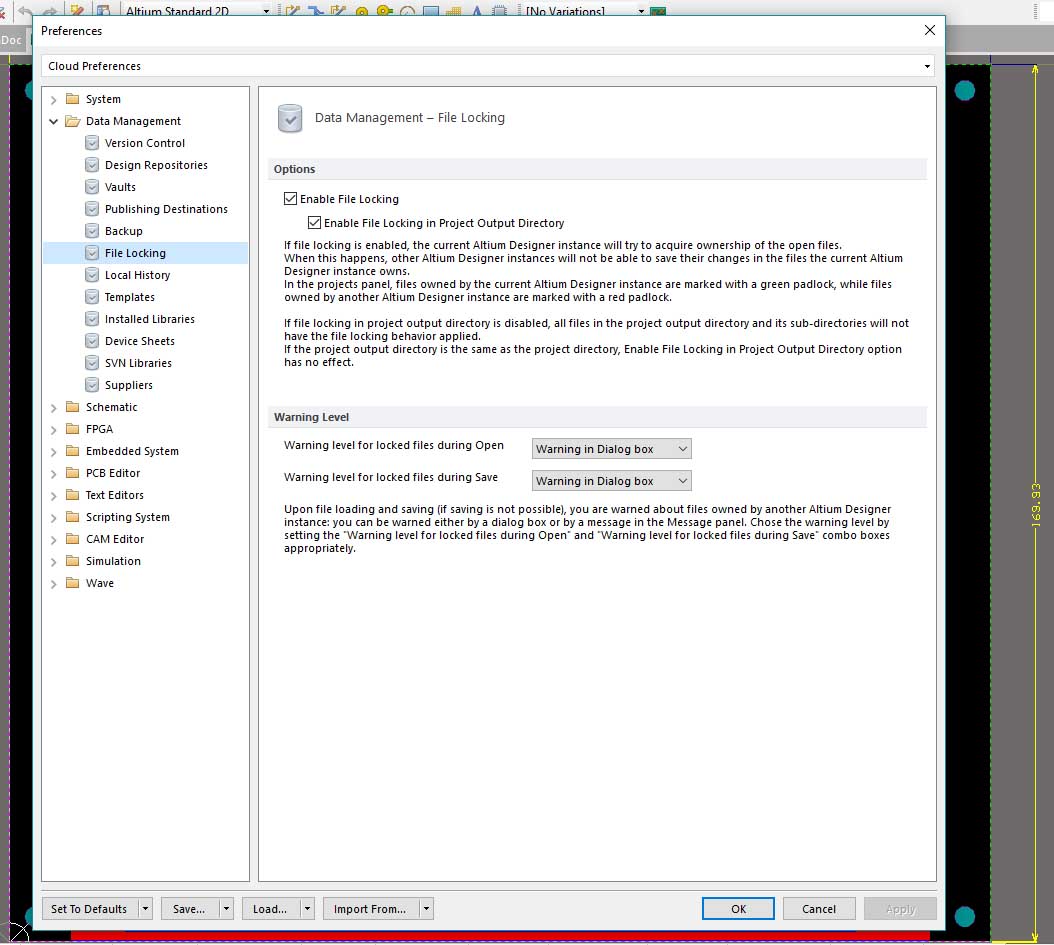Open the Cloud Preferences dropdown
This screenshot has width=1054, height=945.
(x=928, y=66)
